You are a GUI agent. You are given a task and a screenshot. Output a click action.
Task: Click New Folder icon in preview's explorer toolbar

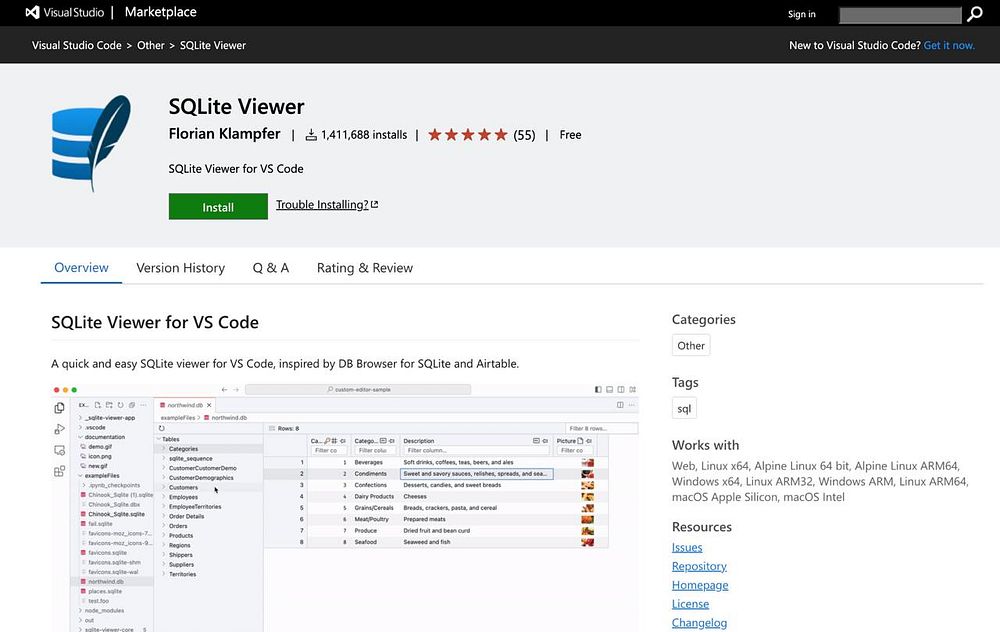click(x=109, y=405)
